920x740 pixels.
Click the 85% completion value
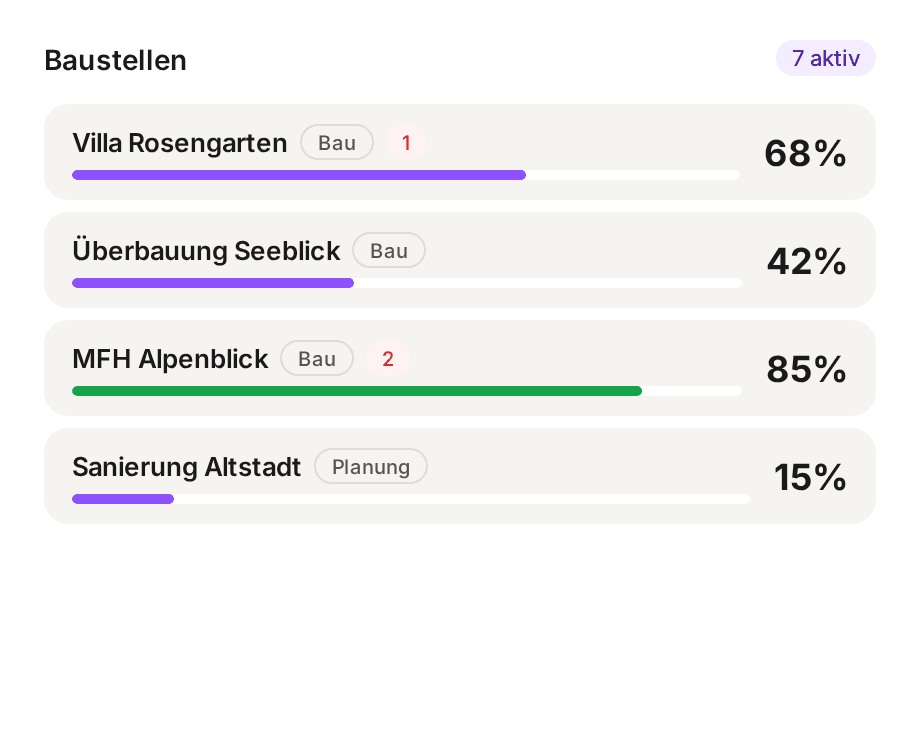tap(806, 369)
